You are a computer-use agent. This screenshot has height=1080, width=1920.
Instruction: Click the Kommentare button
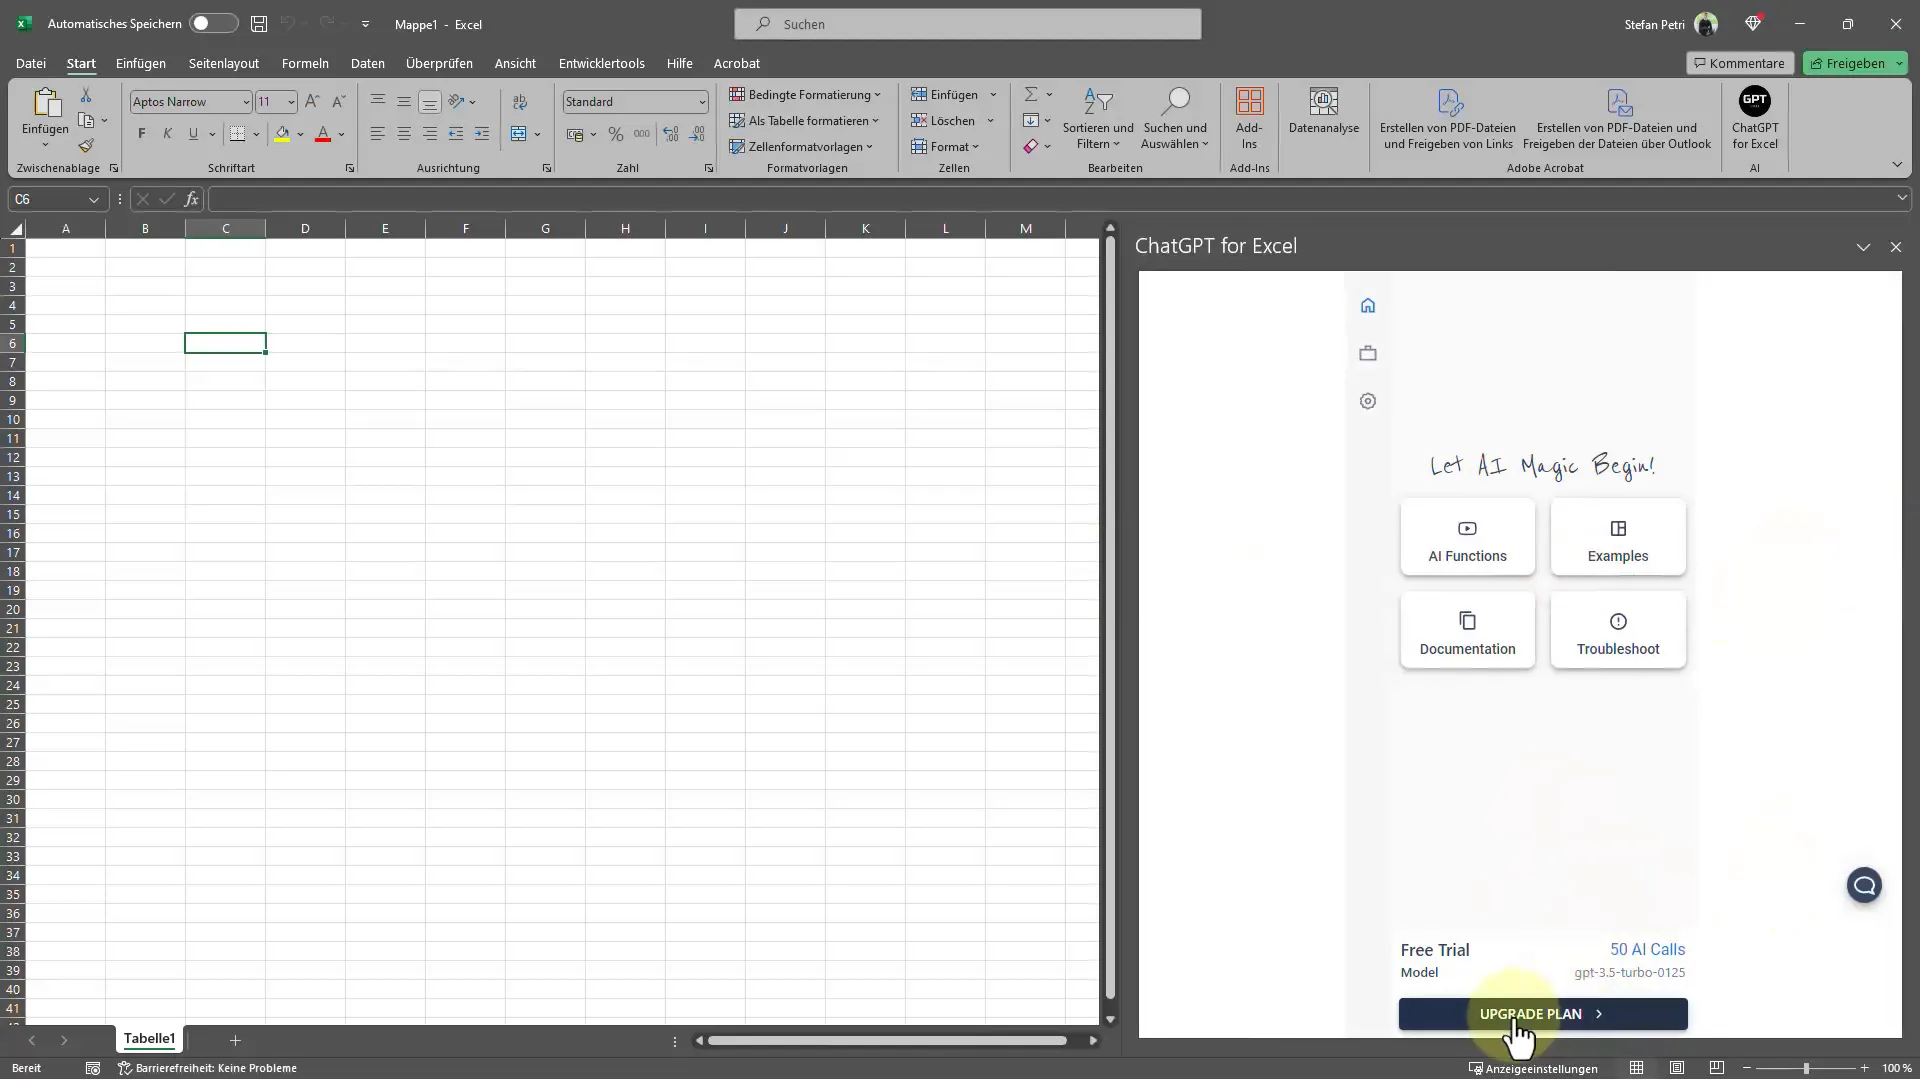[1740, 63]
